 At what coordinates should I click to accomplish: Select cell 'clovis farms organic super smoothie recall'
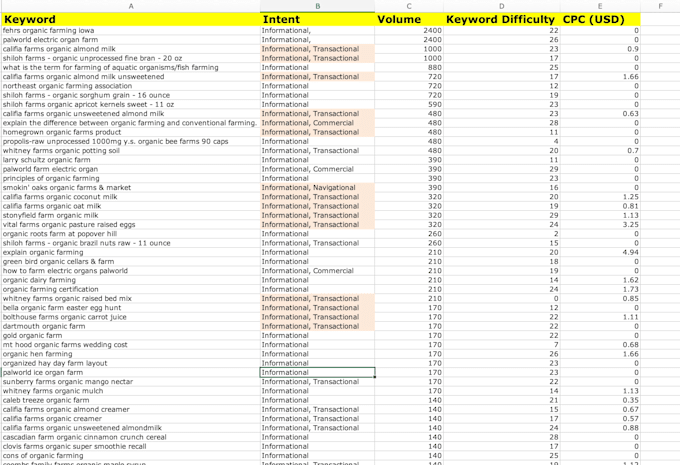coord(131,446)
